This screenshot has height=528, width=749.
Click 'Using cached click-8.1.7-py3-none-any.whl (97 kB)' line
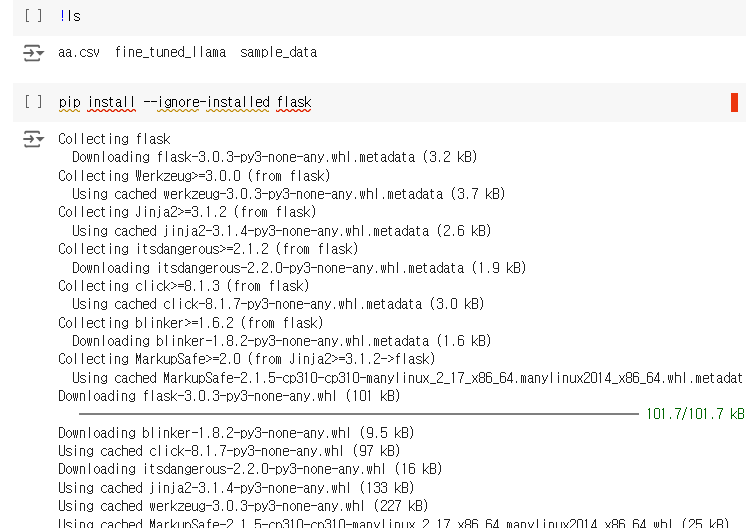pos(229,451)
